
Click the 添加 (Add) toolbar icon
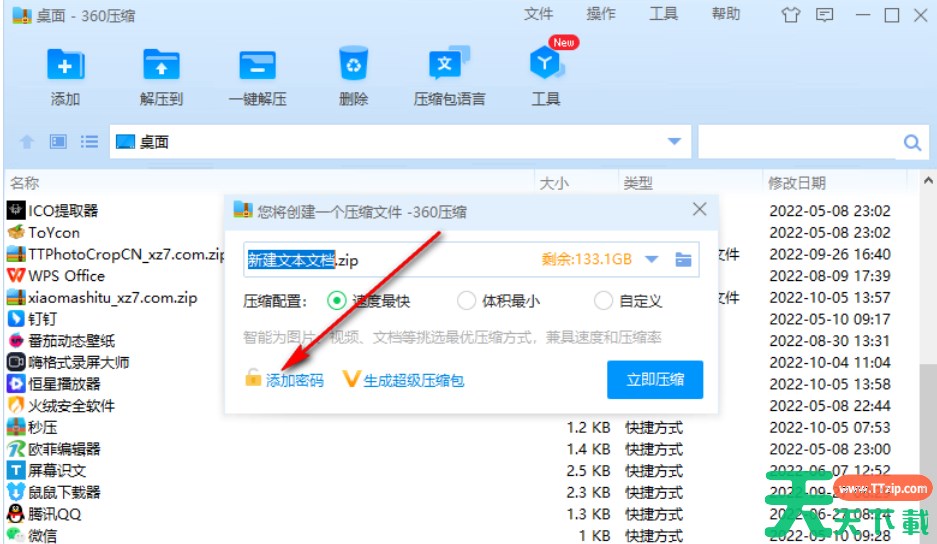[x=66, y=66]
